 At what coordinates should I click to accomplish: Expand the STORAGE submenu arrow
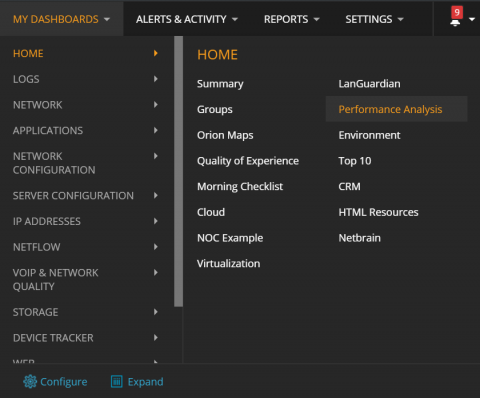156,312
